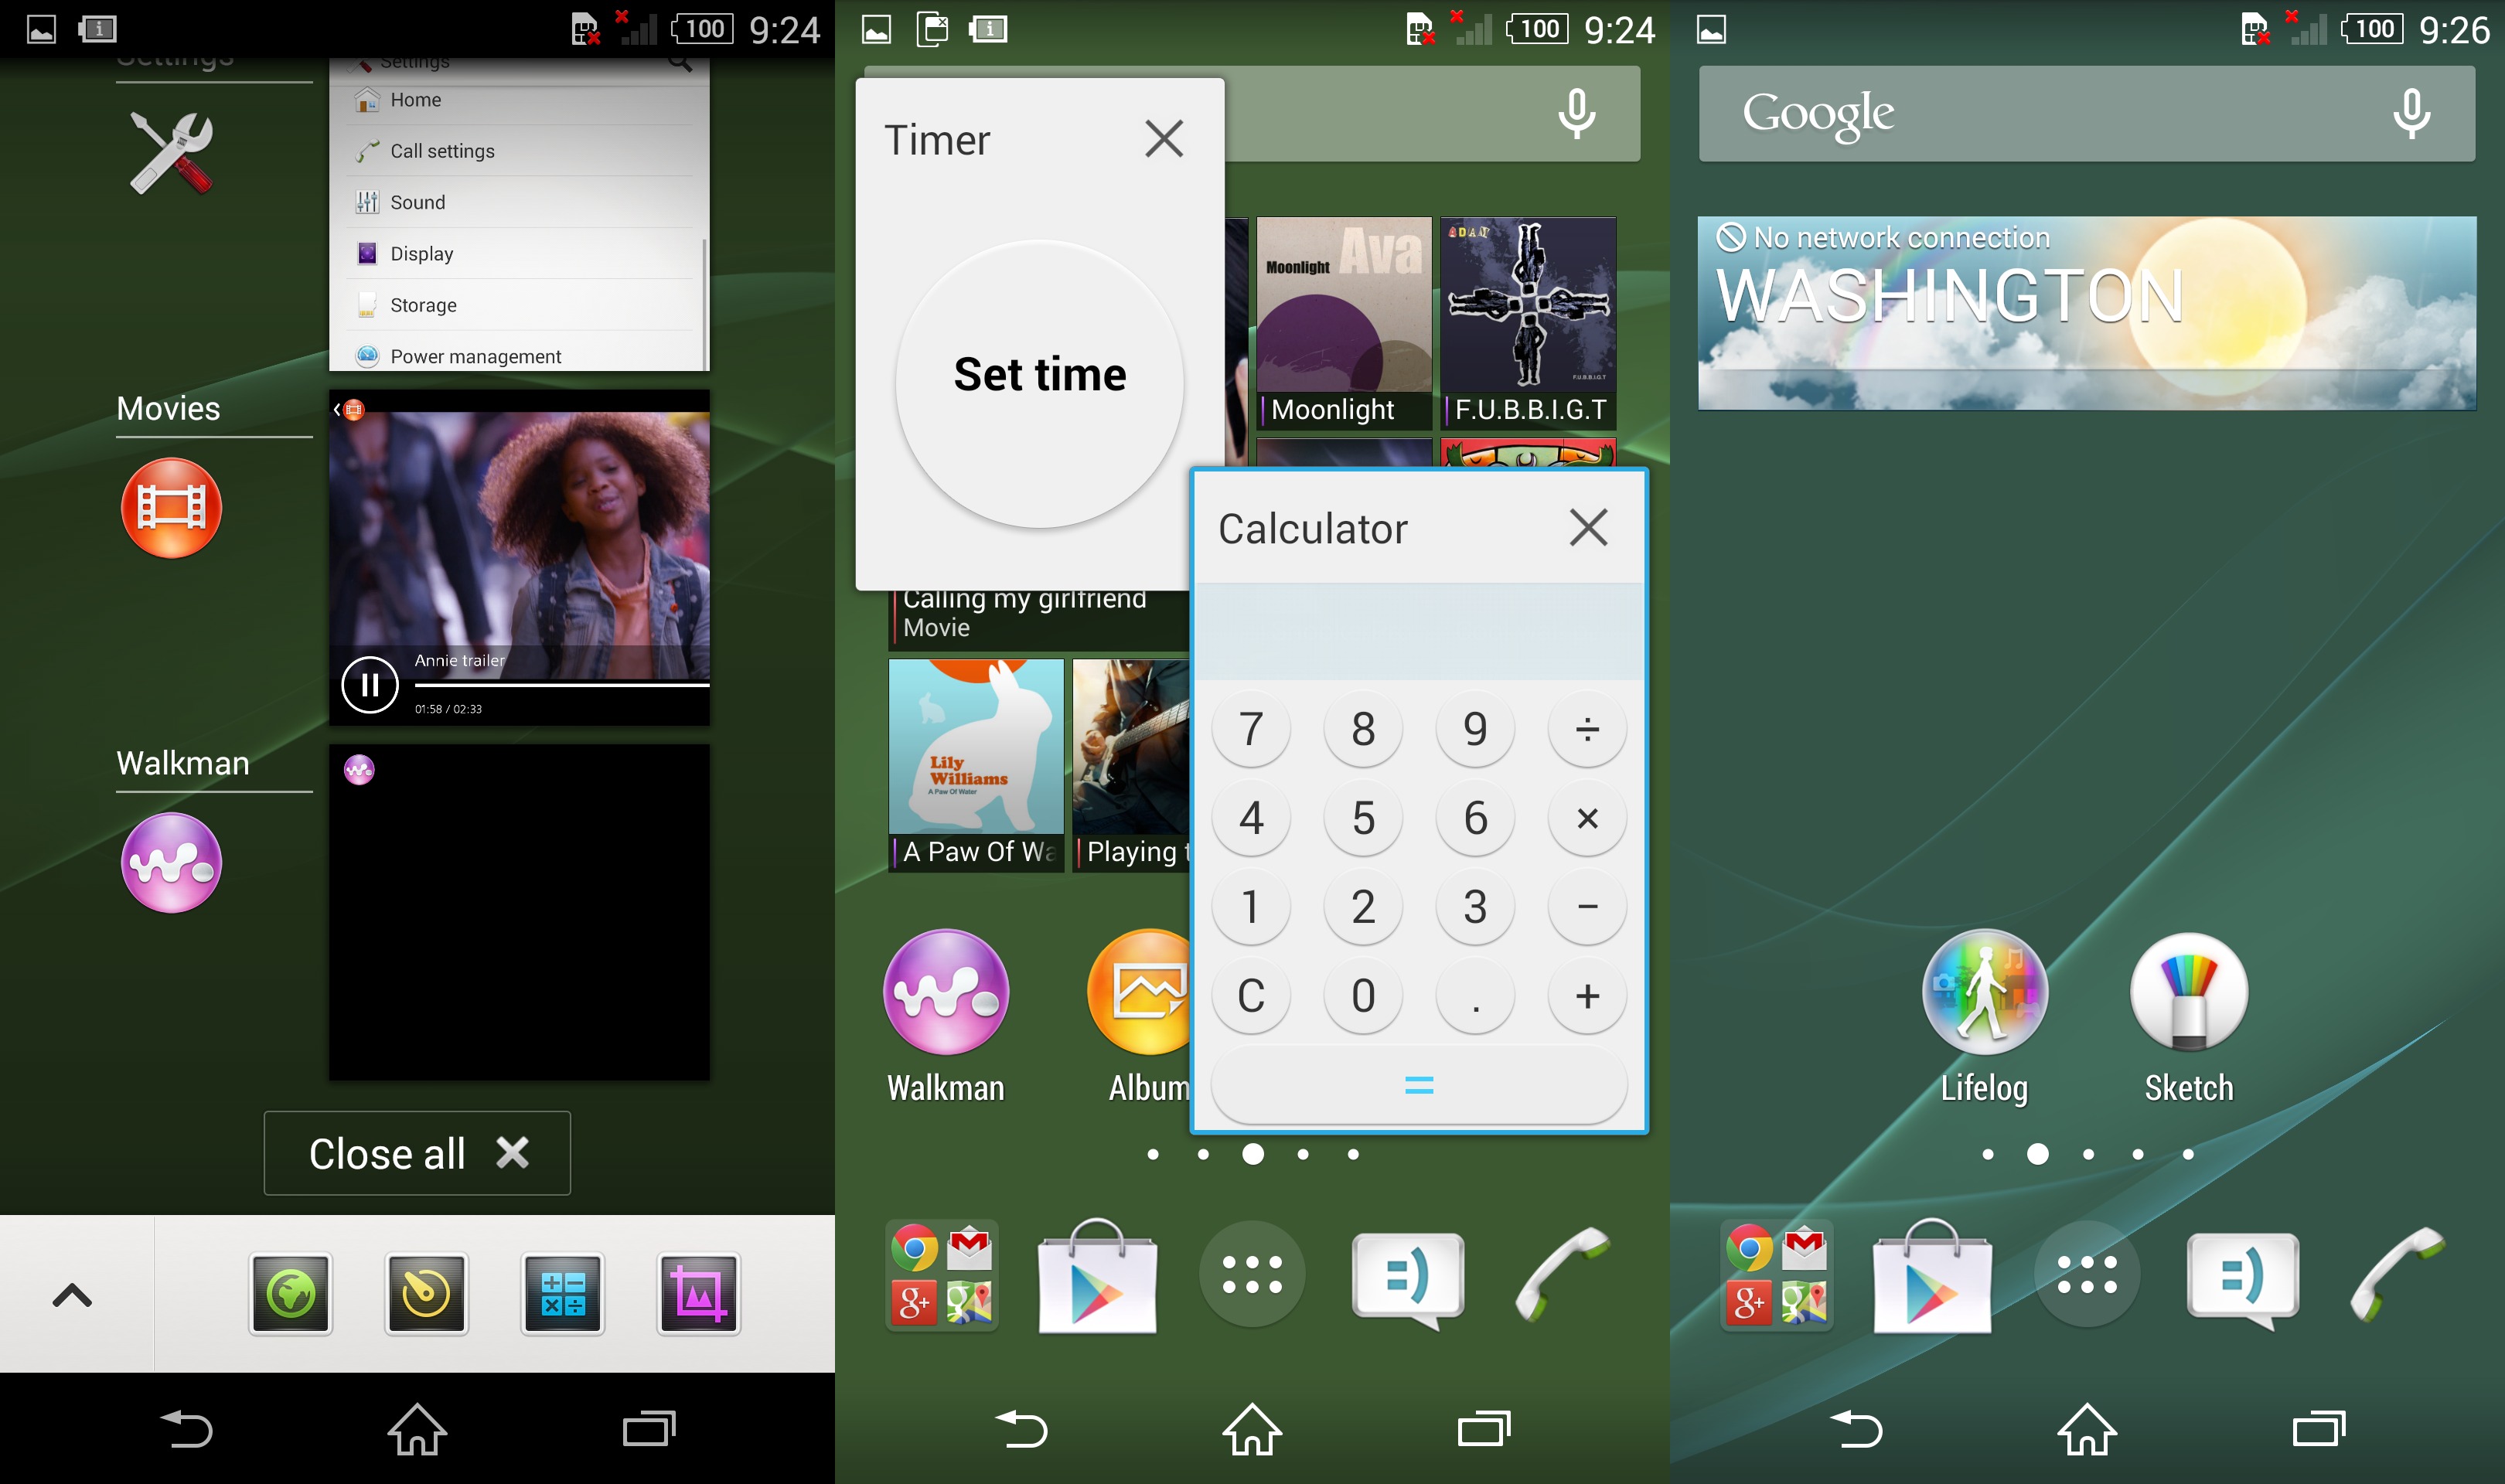
Task: Tap digit 8 on the Calculator
Action: point(1363,729)
